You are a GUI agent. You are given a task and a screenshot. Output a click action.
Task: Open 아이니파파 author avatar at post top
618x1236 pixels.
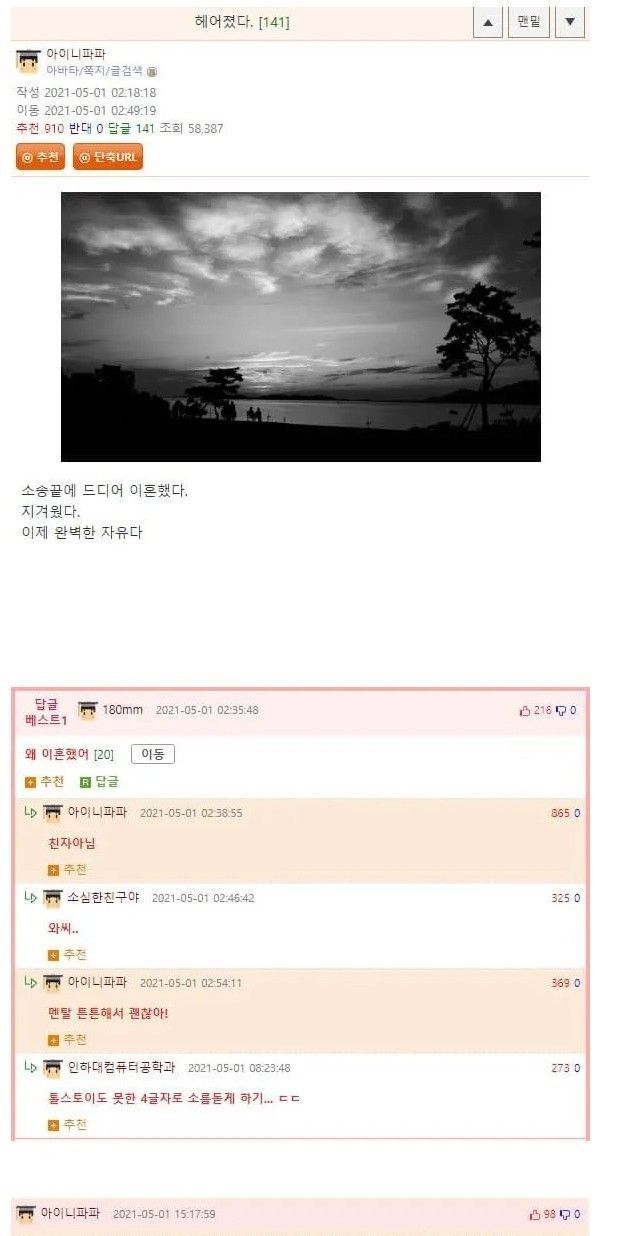tap(28, 60)
